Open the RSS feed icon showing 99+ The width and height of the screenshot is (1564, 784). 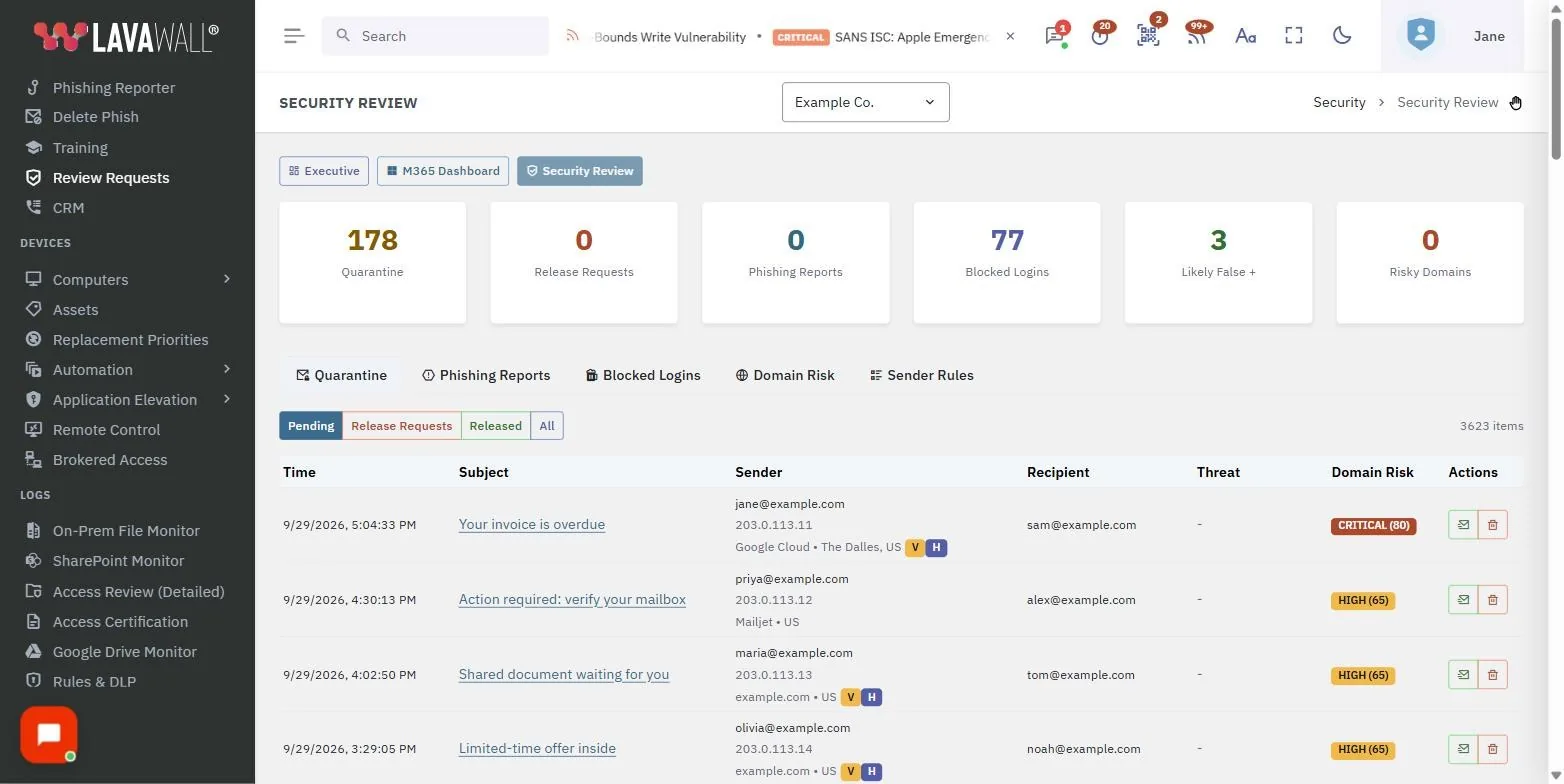(1196, 36)
